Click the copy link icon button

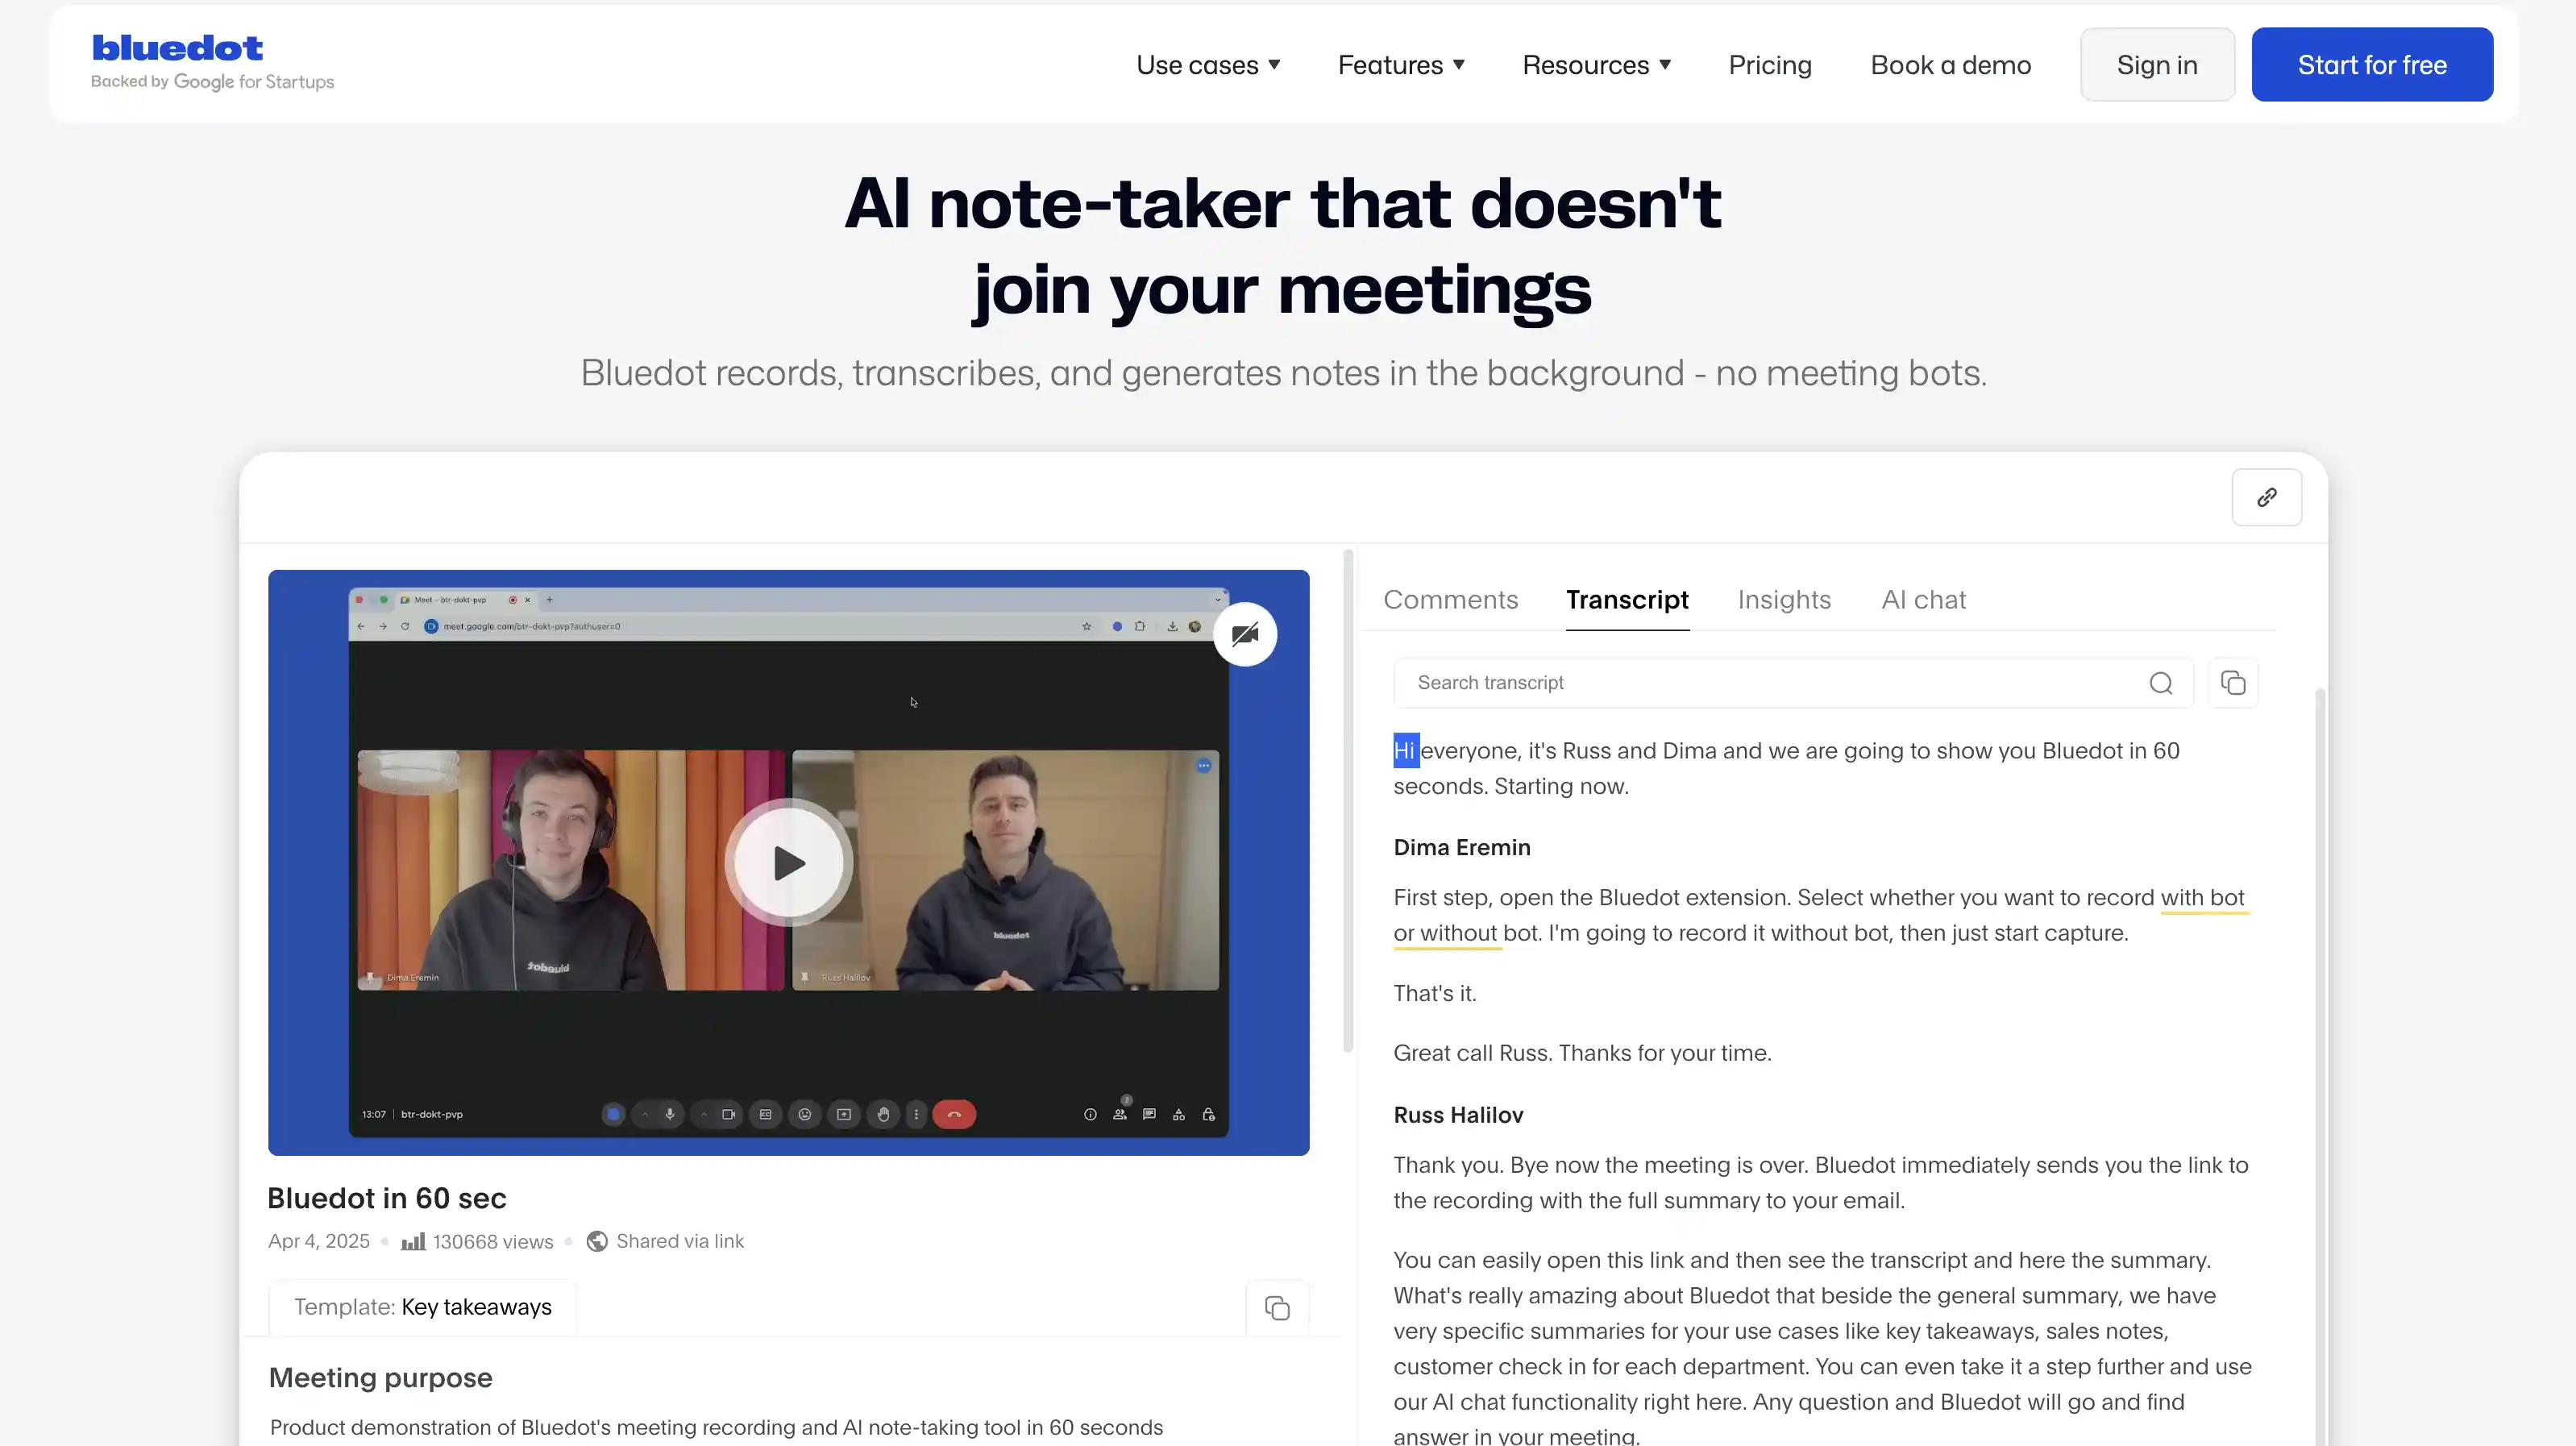coord(2266,497)
